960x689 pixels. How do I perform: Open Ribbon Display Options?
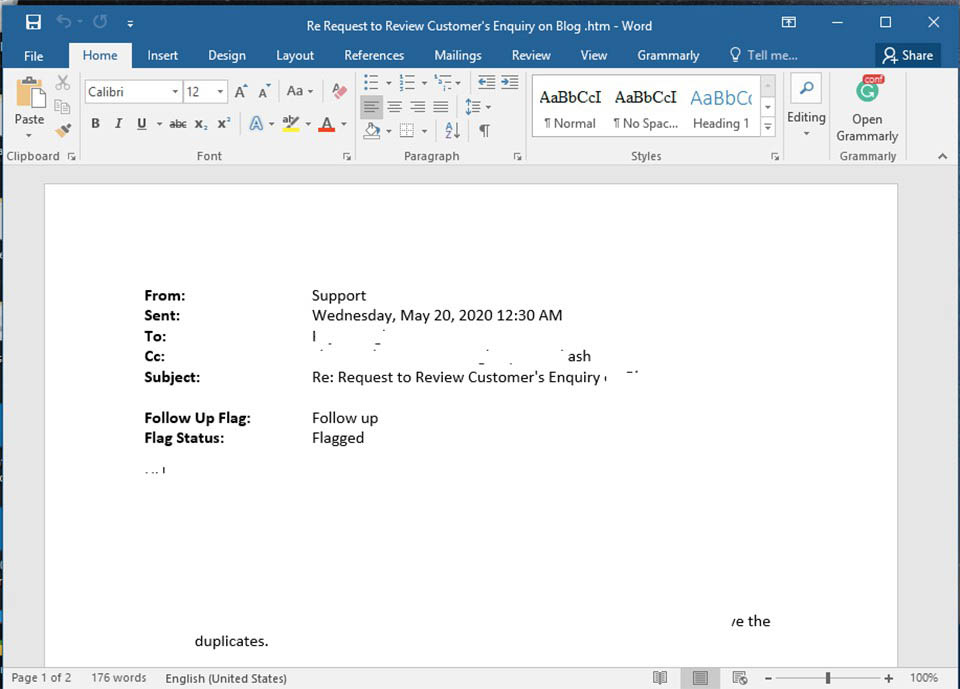pos(789,23)
